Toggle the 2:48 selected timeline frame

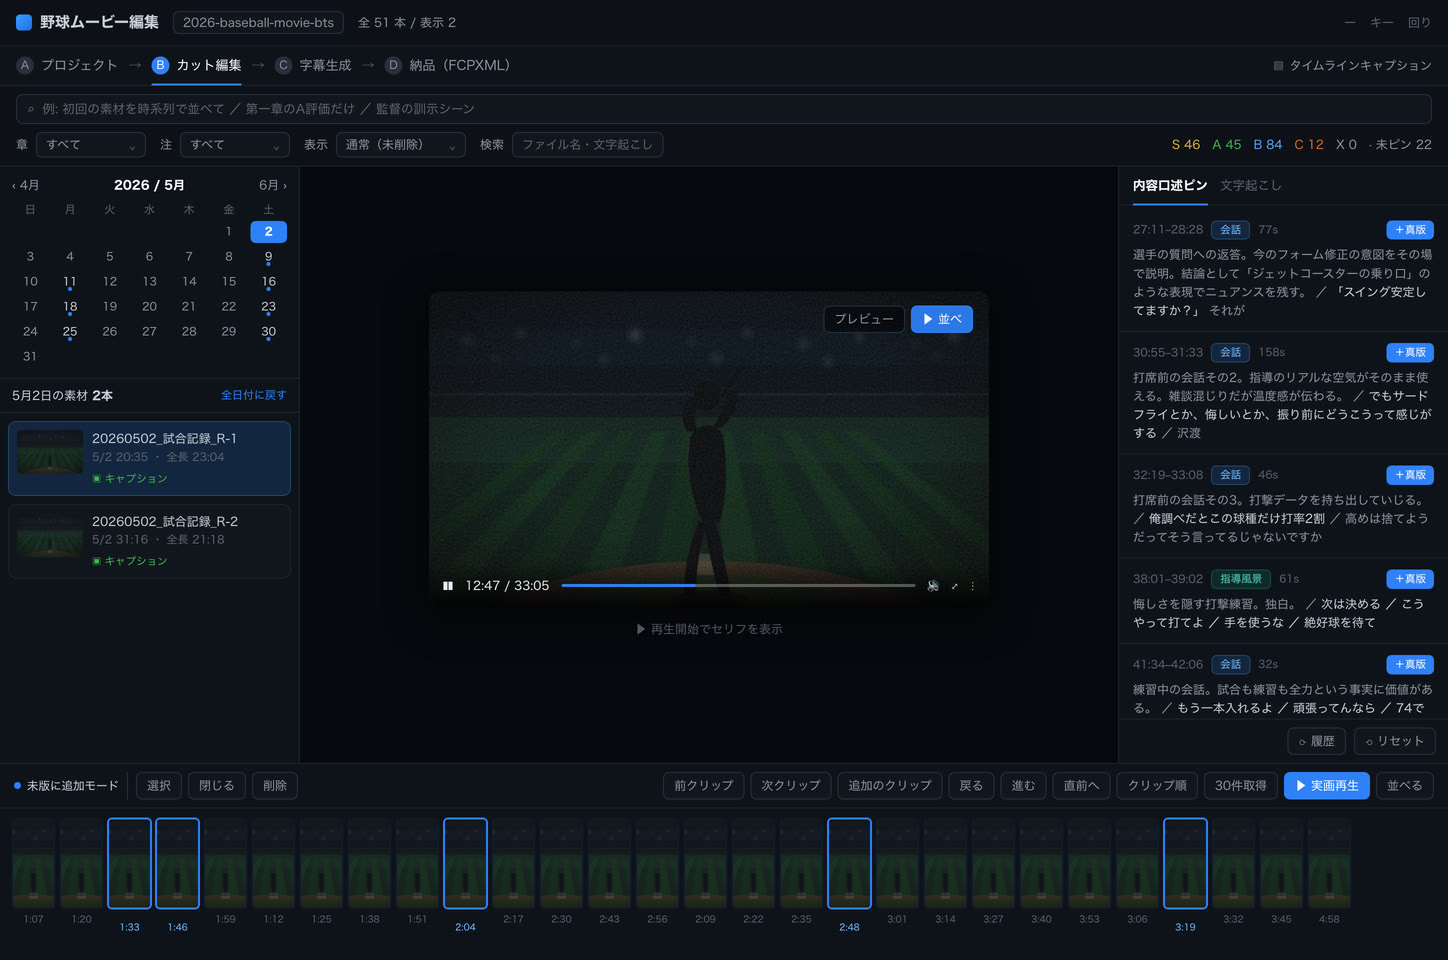(849, 863)
